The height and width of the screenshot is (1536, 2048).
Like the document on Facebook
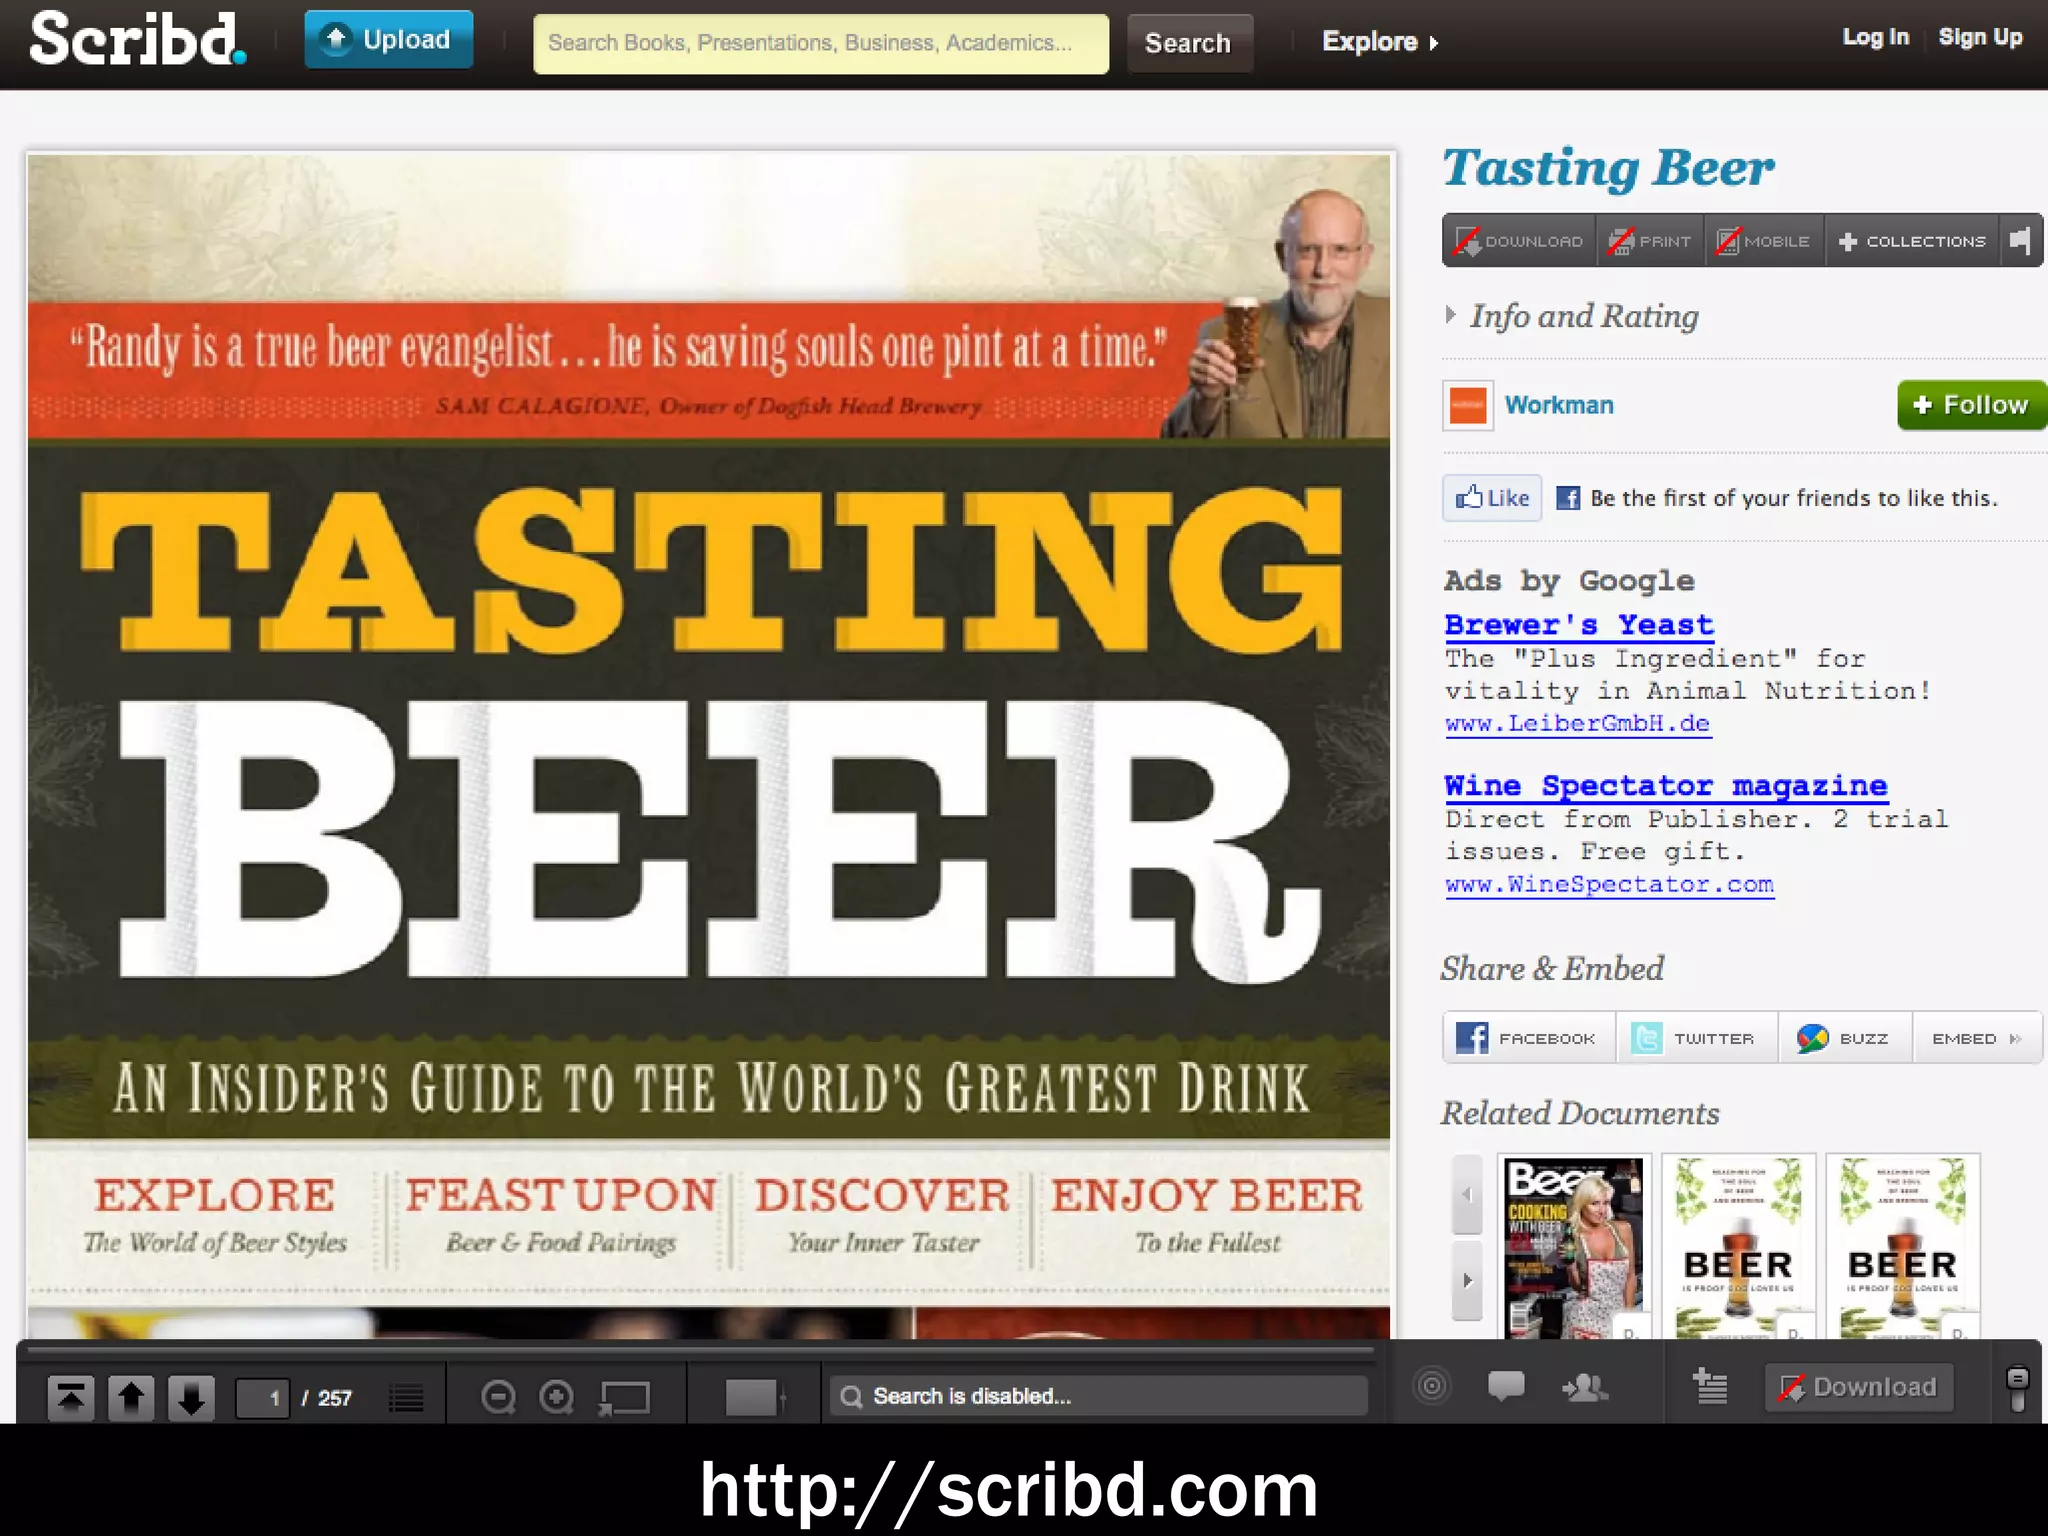pyautogui.click(x=1492, y=498)
